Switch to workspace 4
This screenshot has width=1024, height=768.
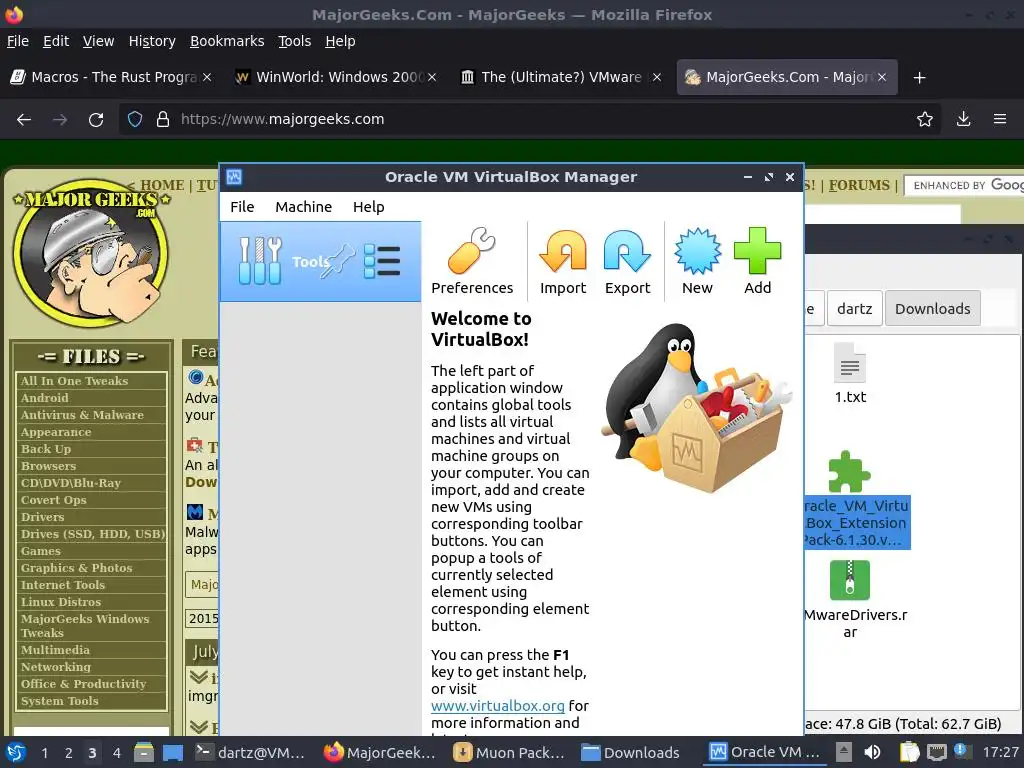pyautogui.click(x=116, y=753)
